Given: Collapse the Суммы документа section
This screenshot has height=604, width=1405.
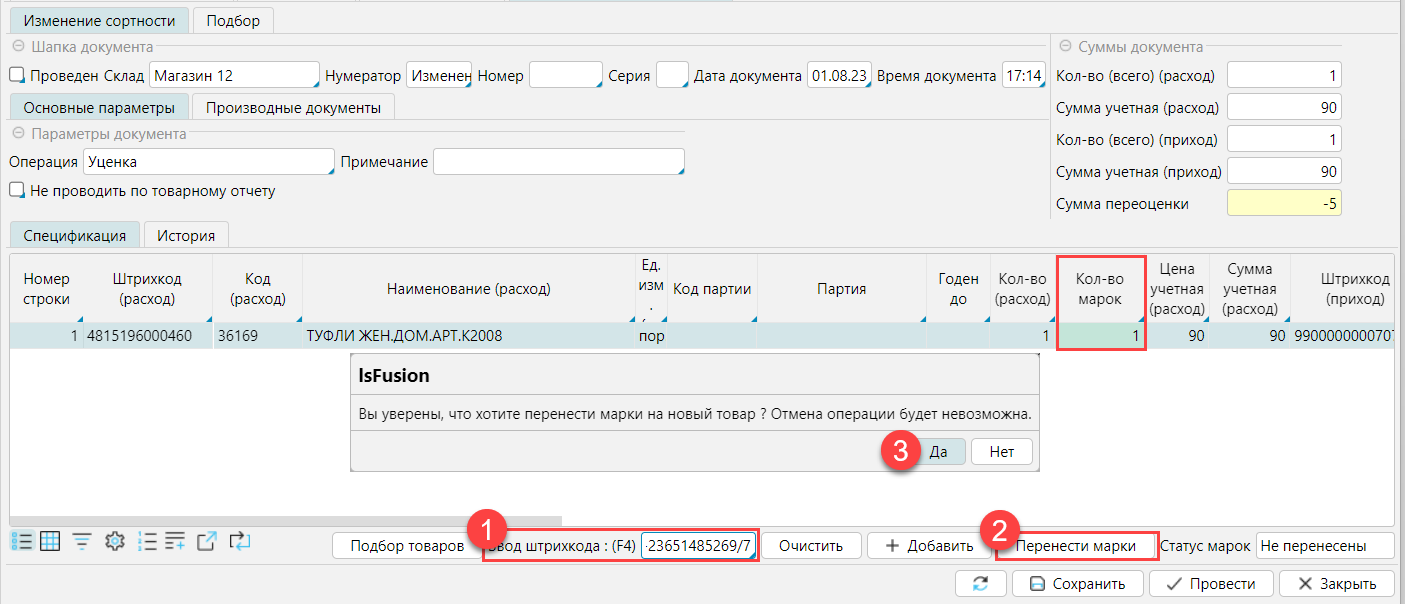Looking at the screenshot, I should pos(1066,47).
